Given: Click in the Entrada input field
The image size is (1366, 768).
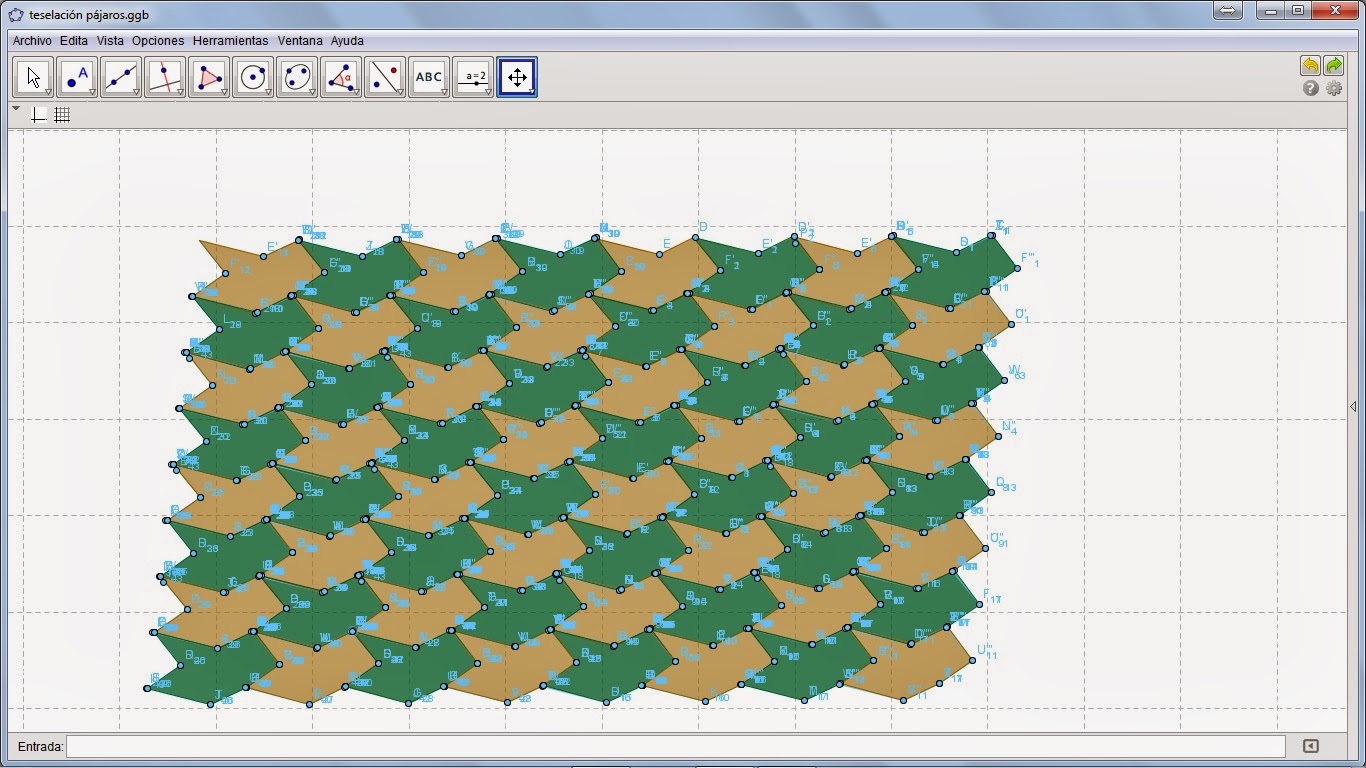Looking at the screenshot, I should coord(676,746).
